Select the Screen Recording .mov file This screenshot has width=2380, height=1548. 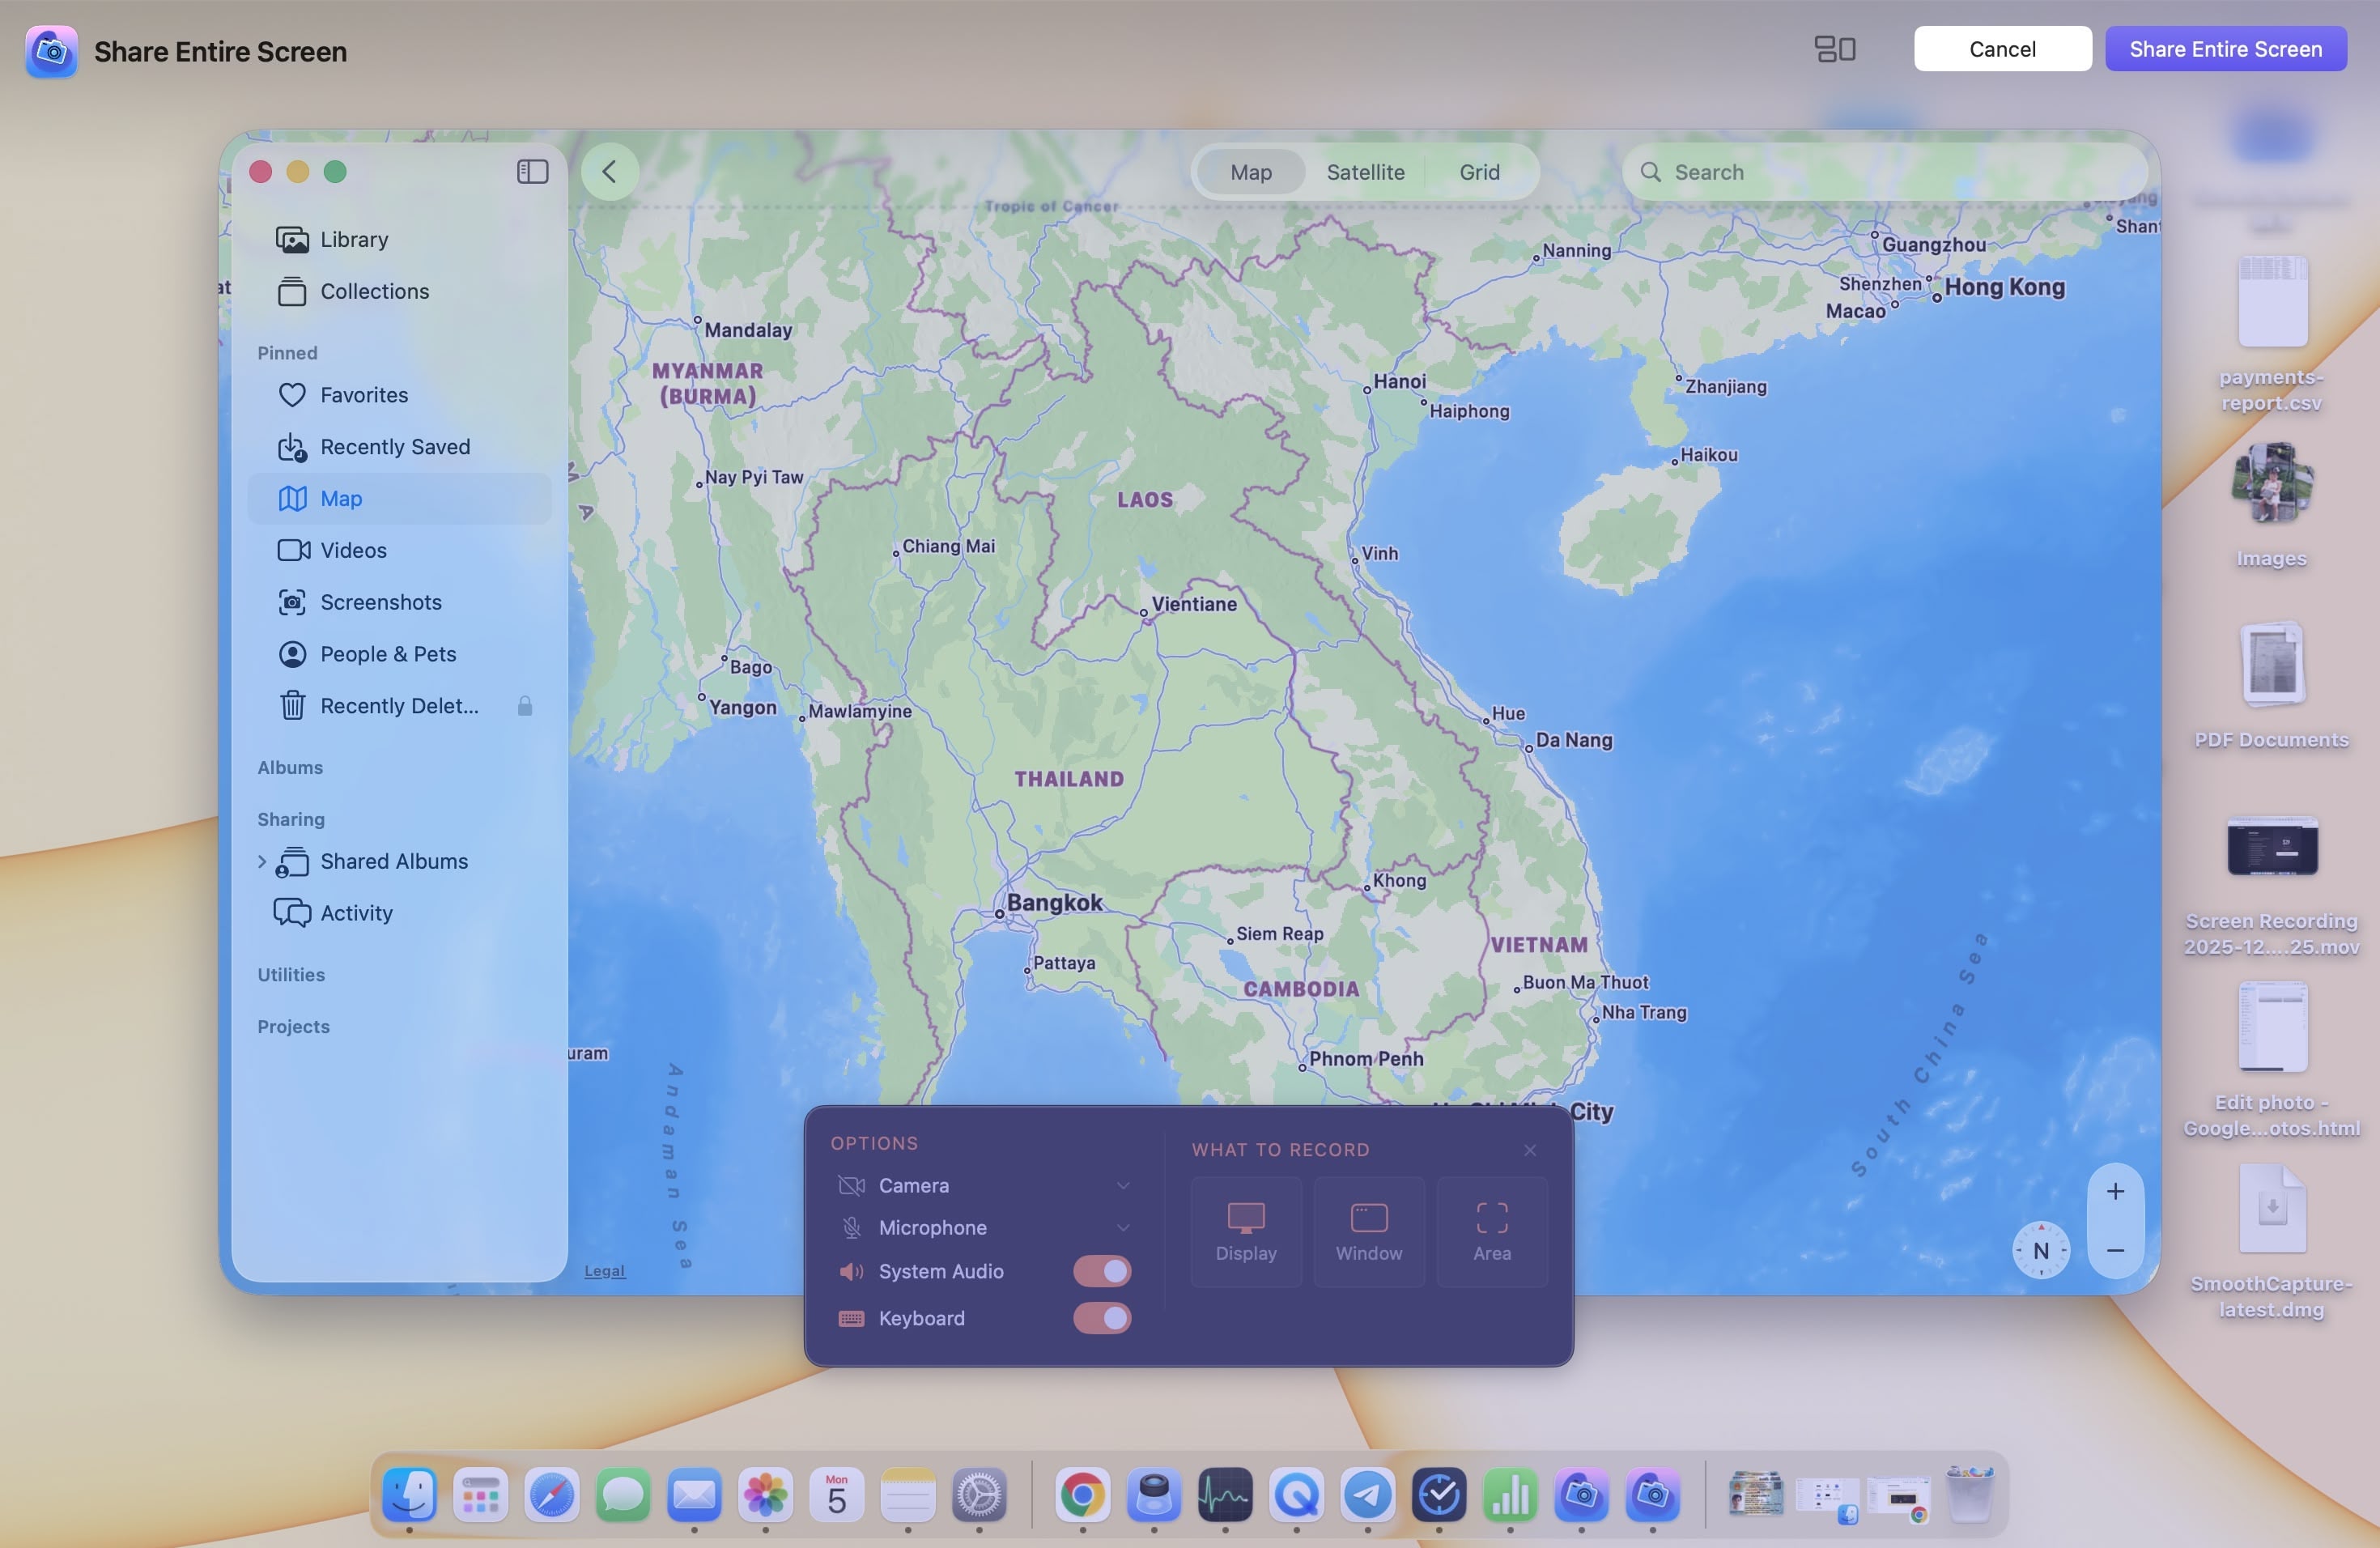tap(2271, 886)
